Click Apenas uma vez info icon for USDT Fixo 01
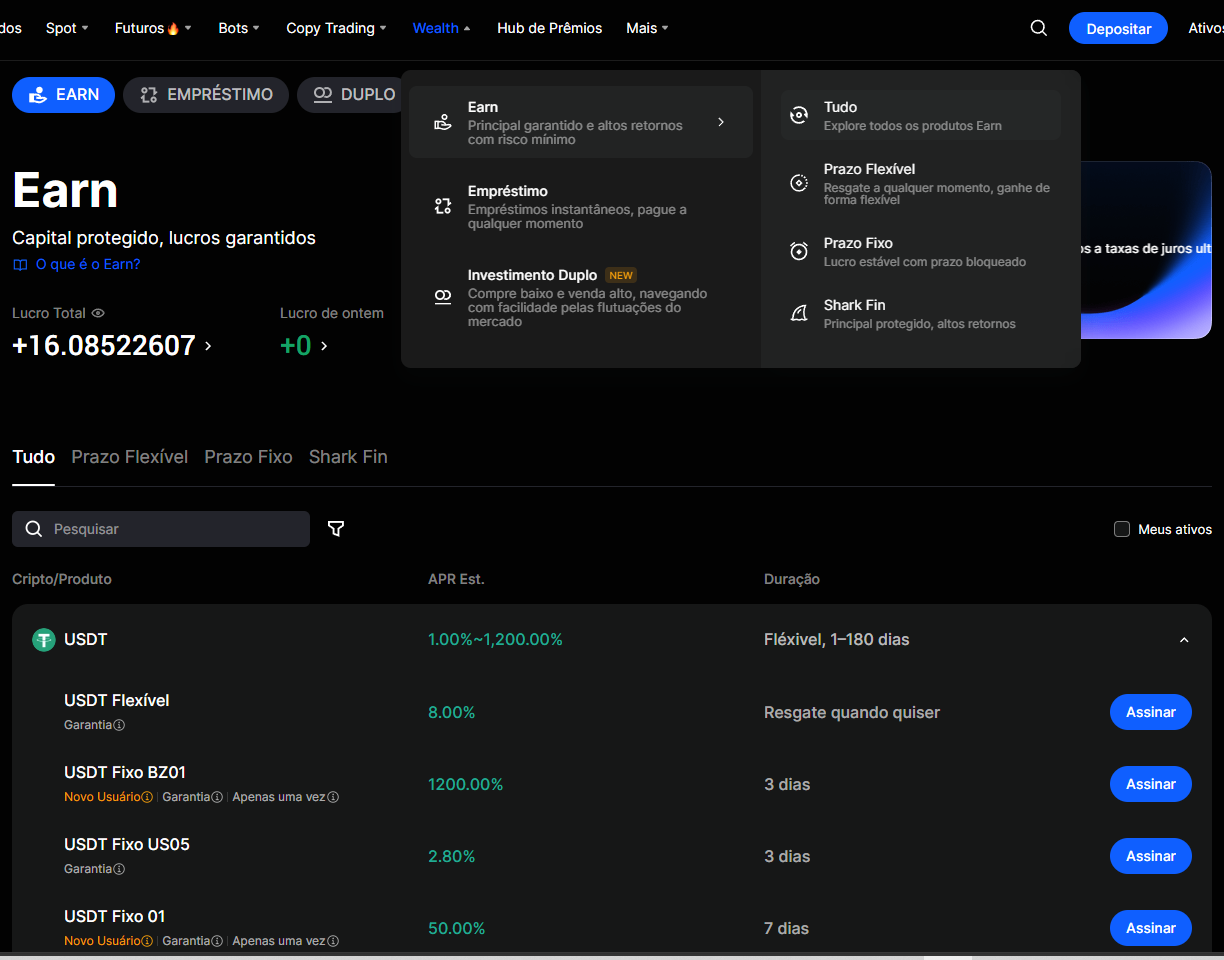Image resolution: width=1224 pixels, height=960 pixels. tap(333, 941)
